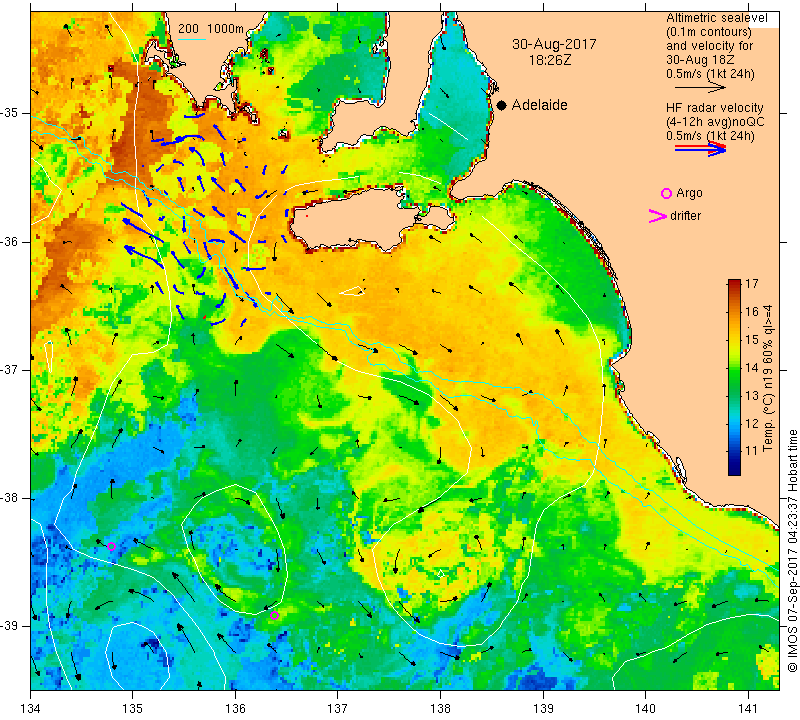Click the 138 longitude axis label
Screen dimensions: 800x720
click(x=440, y=708)
